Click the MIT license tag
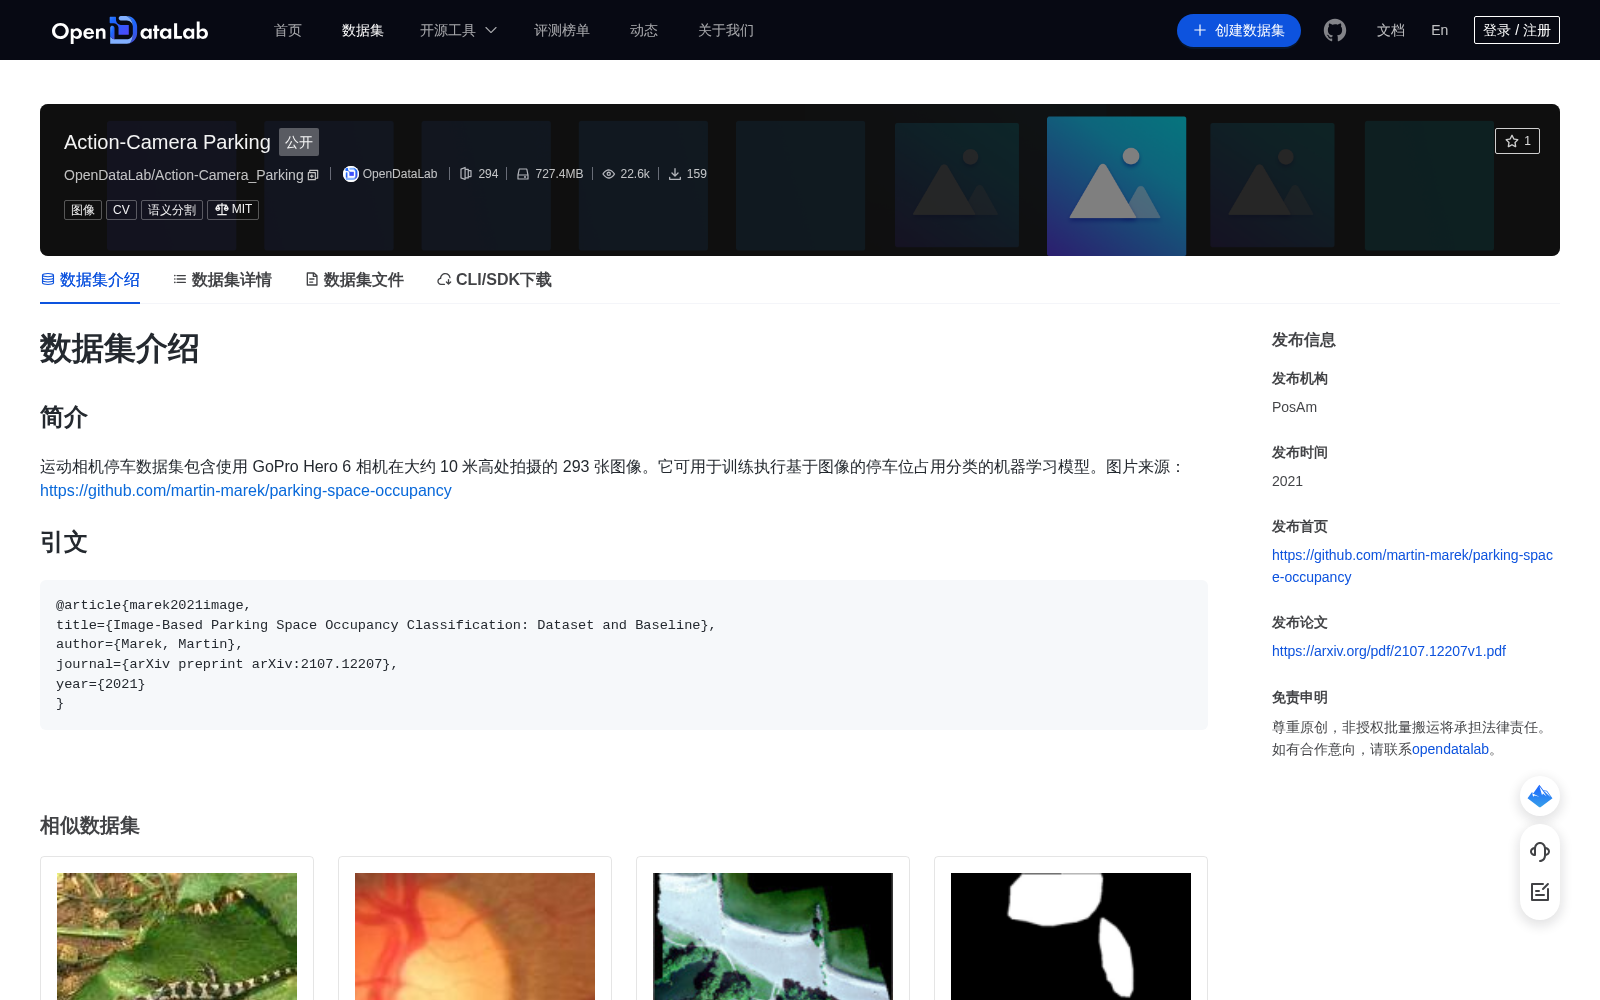Viewport: 1600px width, 1000px height. point(233,210)
